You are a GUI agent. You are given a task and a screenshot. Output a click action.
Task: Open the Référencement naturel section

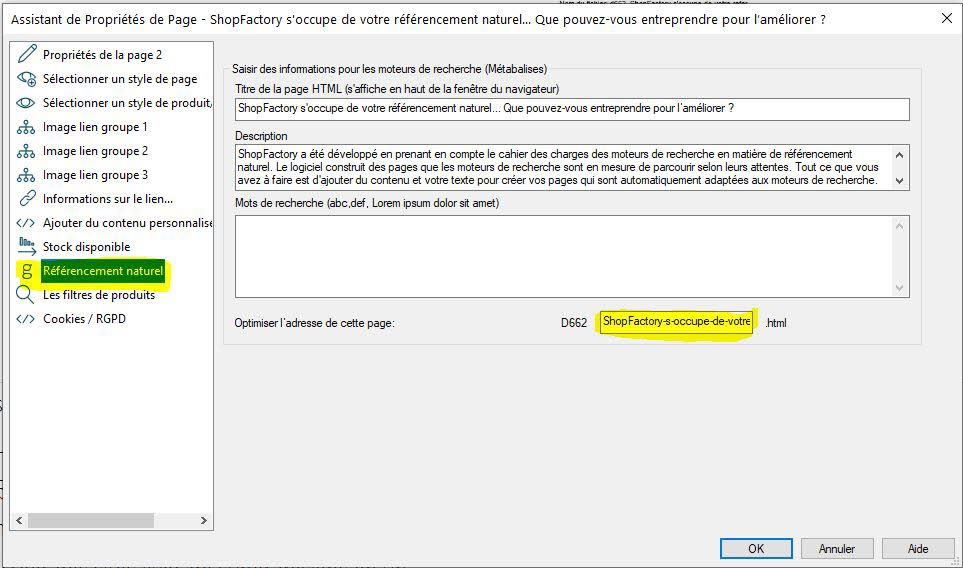coord(102,271)
